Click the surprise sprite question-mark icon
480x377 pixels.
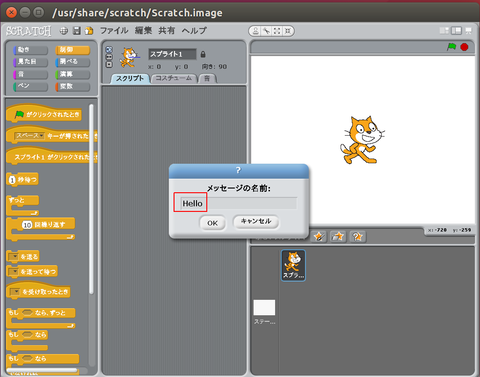(x=358, y=236)
